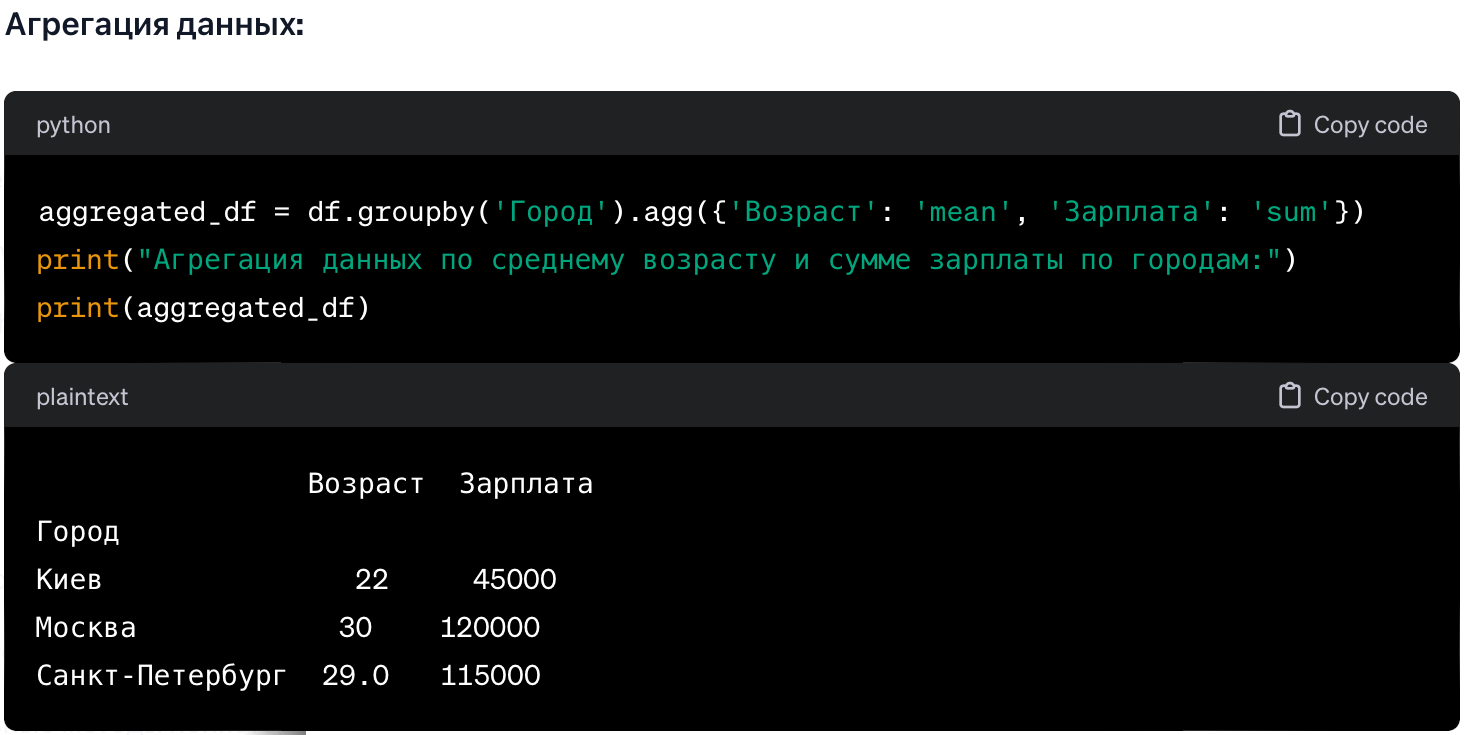Click the first print keyword in the code
Screen dimensions: 1473x735
pyautogui.click(x=78, y=260)
